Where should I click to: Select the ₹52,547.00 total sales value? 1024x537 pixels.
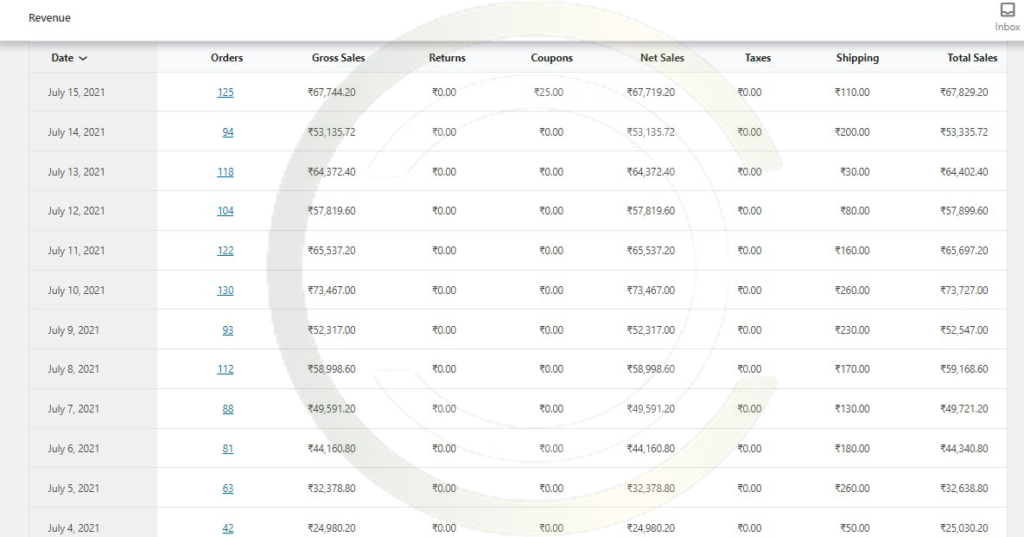point(964,330)
